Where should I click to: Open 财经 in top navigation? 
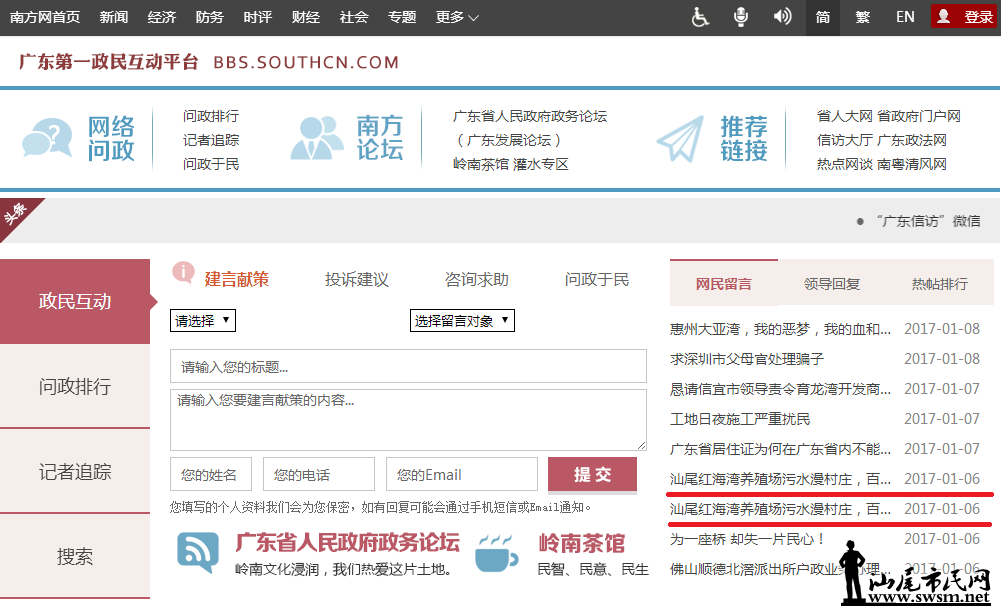pyautogui.click(x=305, y=17)
